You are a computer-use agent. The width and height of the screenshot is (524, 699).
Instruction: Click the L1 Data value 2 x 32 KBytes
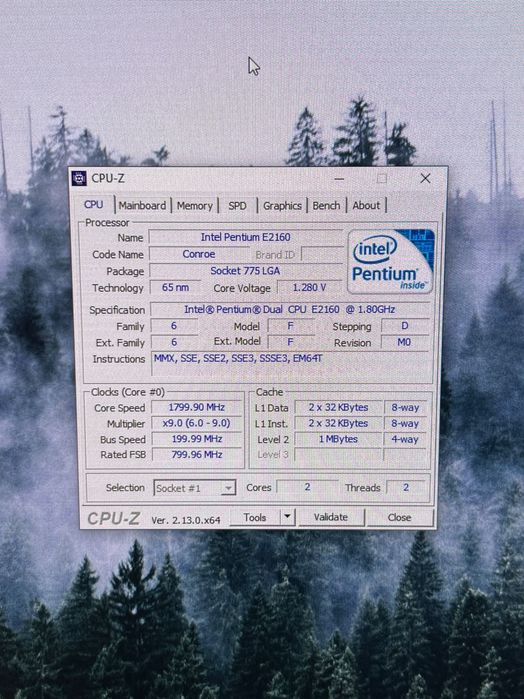pyautogui.click(x=338, y=407)
